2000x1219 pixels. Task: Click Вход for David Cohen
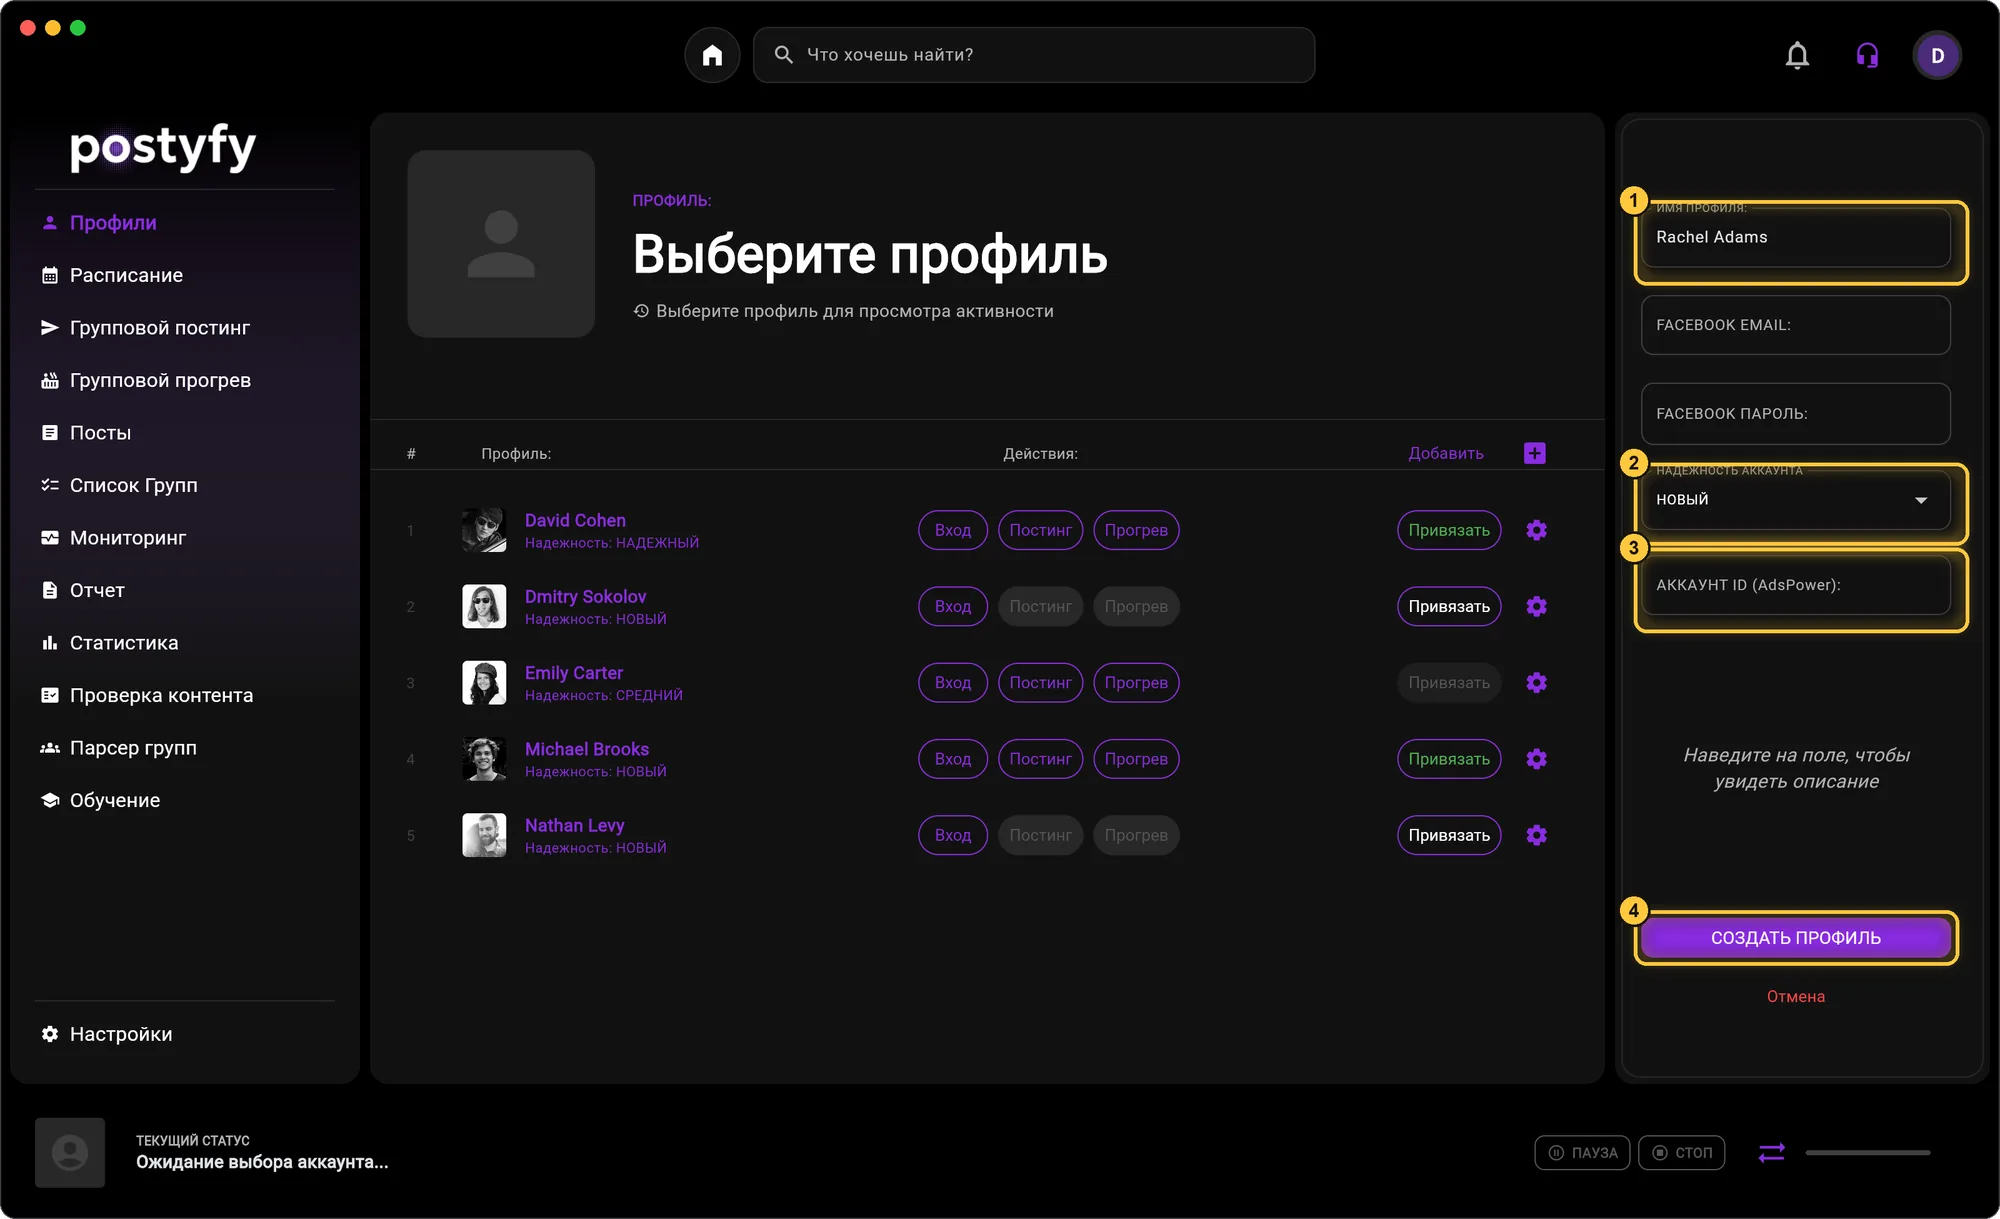(953, 530)
